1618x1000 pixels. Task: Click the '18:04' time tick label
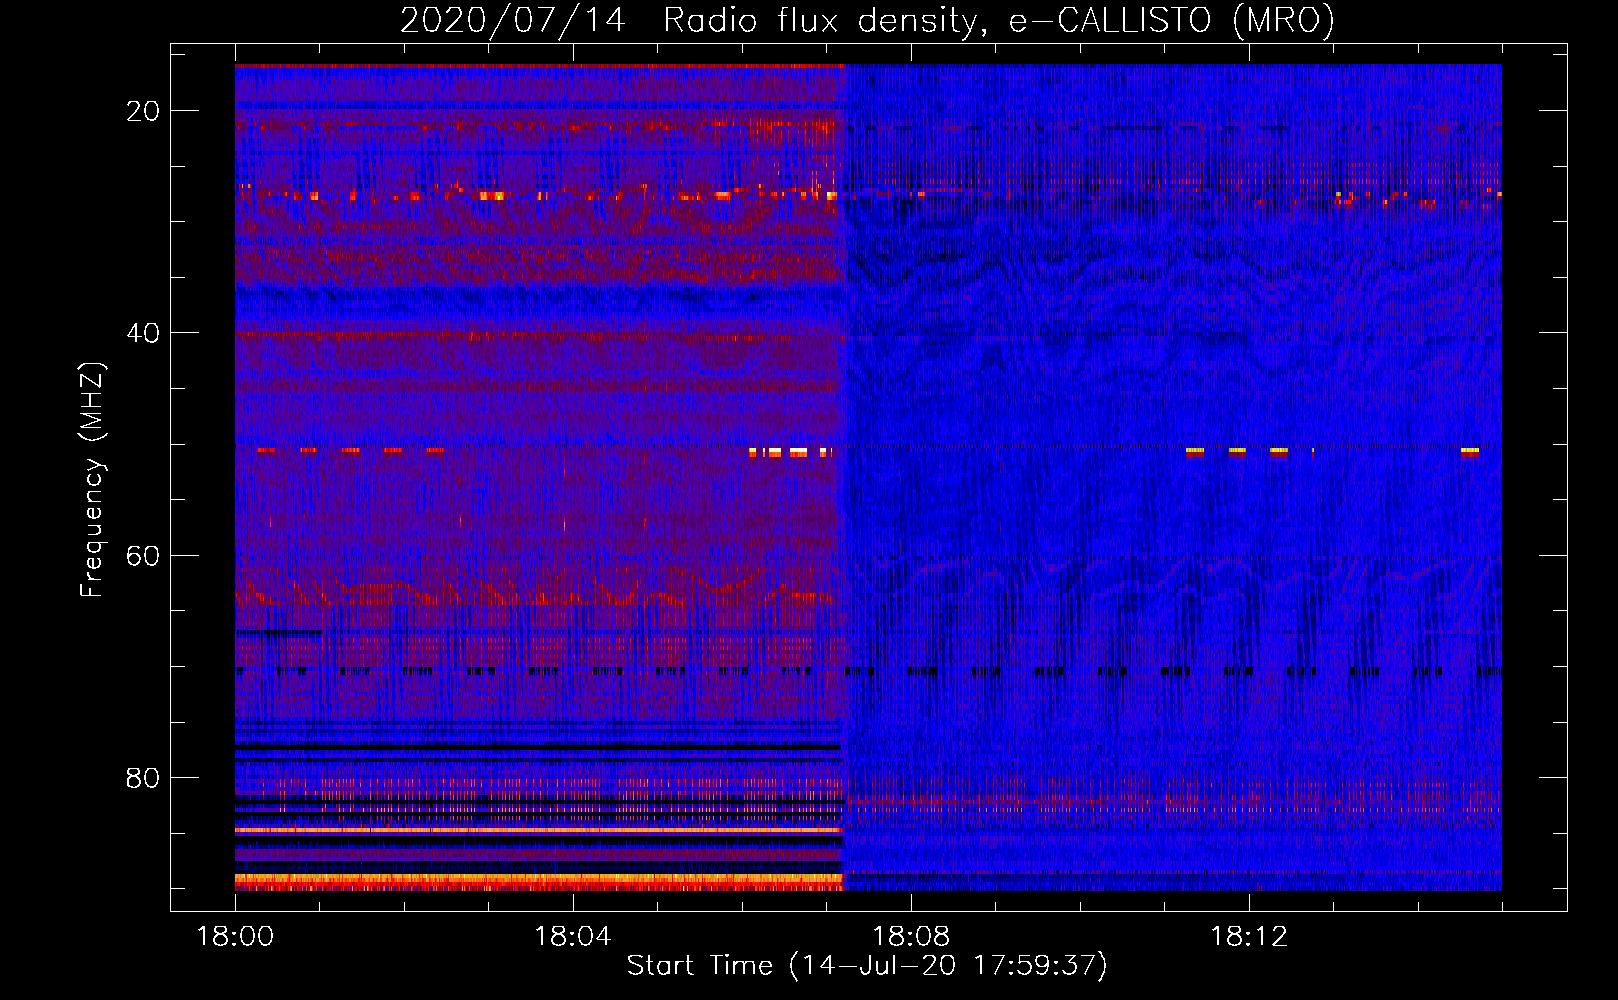tap(573, 937)
